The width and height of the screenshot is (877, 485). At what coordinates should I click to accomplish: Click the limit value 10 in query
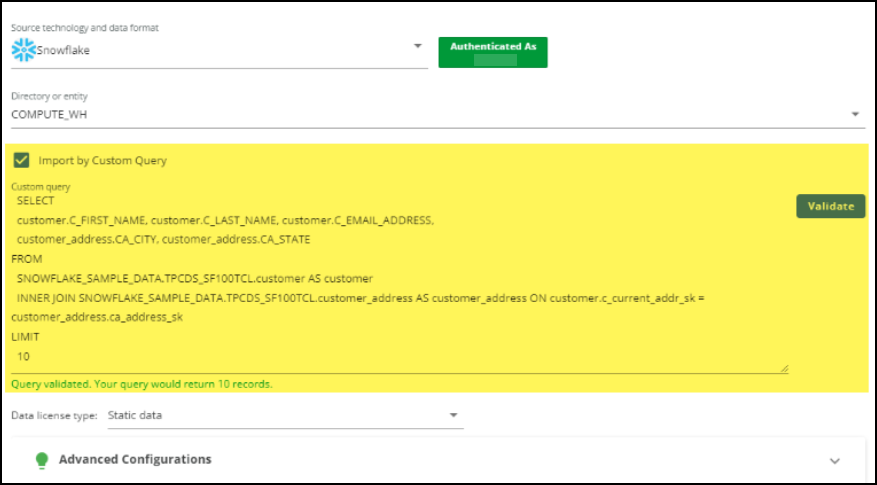point(24,355)
